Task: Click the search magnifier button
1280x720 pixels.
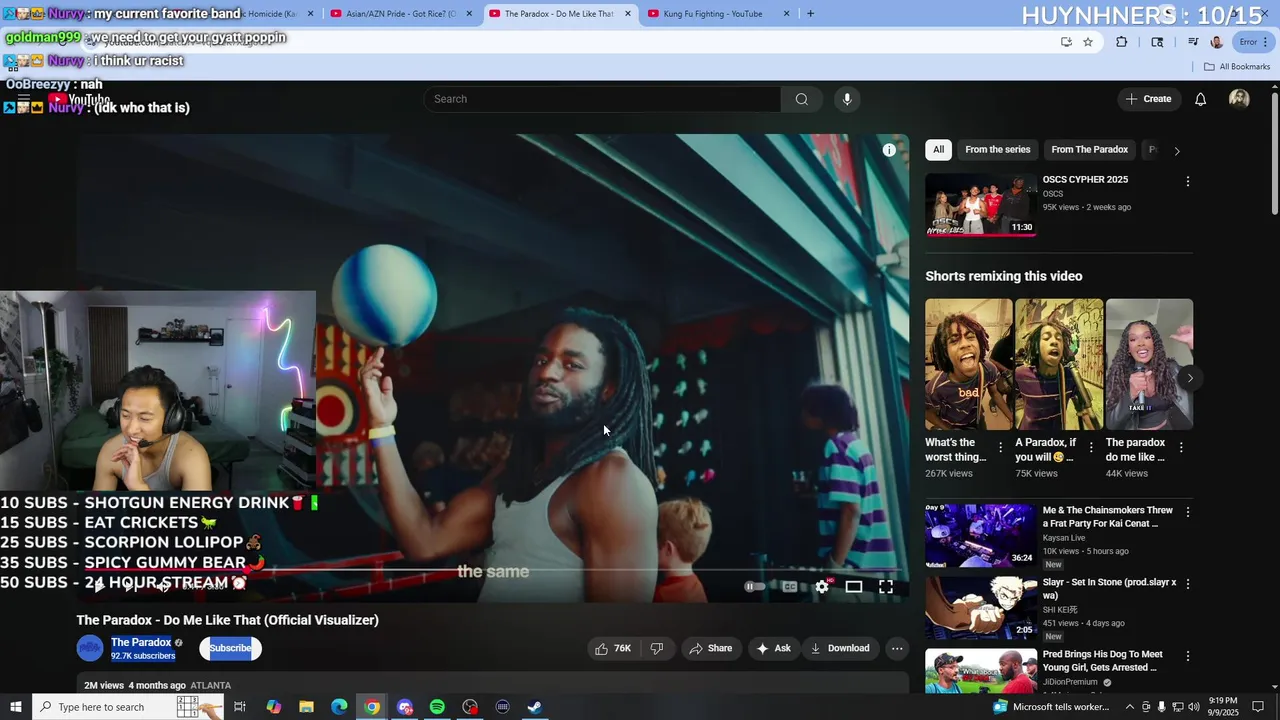Action: (x=801, y=99)
